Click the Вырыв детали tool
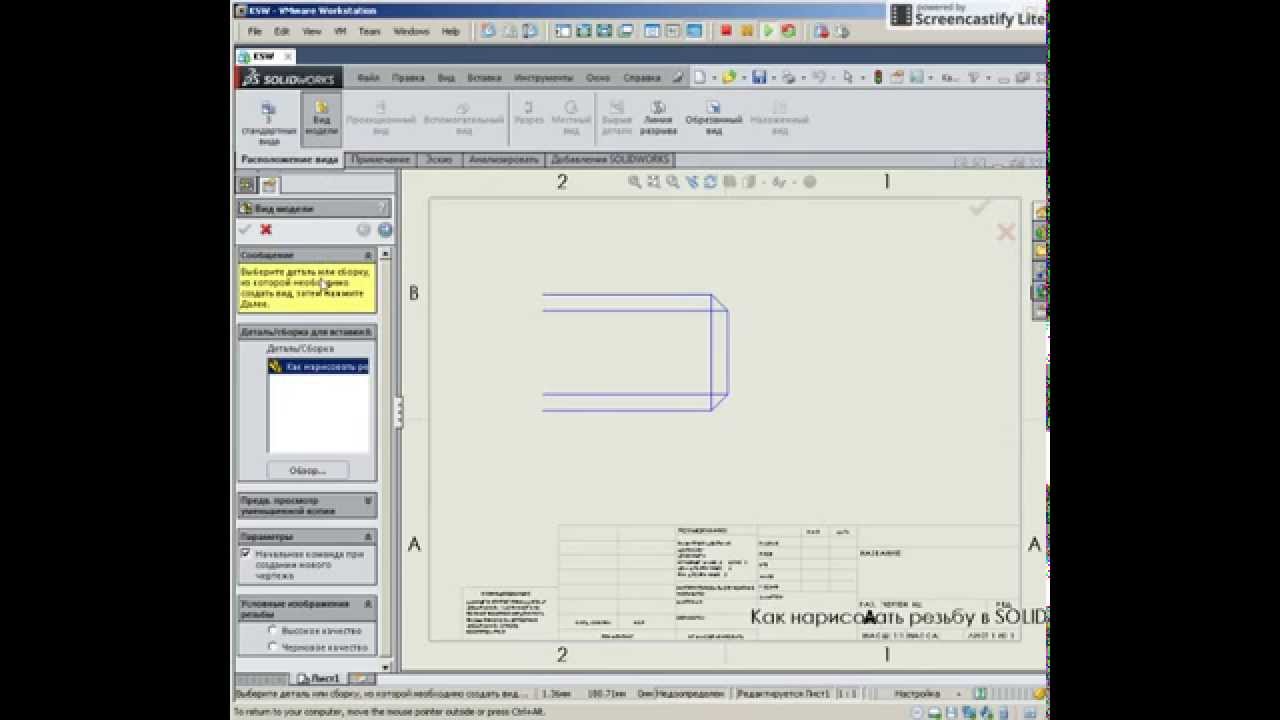This screenshot has width=1280, height=720. (x=617, y=118)
